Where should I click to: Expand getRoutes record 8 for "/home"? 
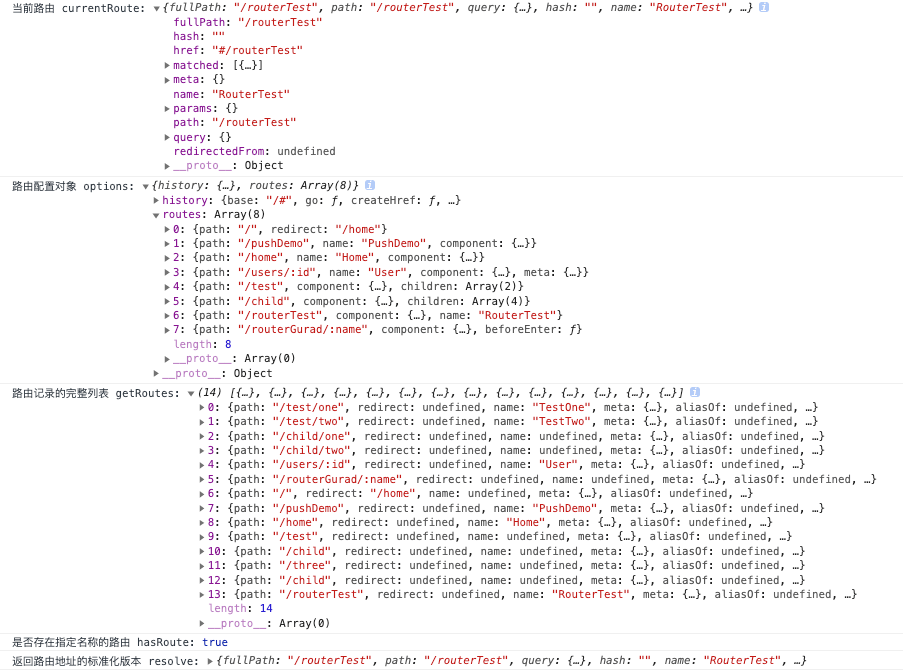coord(202,523)
